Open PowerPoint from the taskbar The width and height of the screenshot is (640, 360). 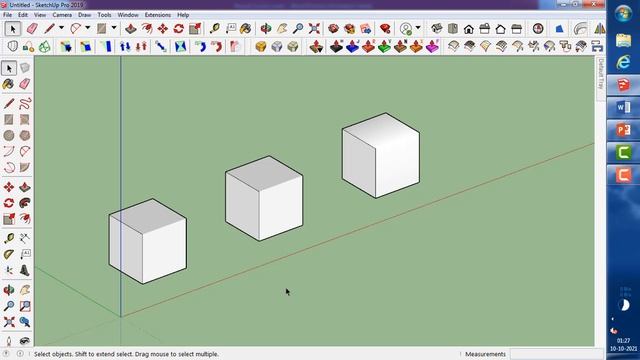click(623, 130)
